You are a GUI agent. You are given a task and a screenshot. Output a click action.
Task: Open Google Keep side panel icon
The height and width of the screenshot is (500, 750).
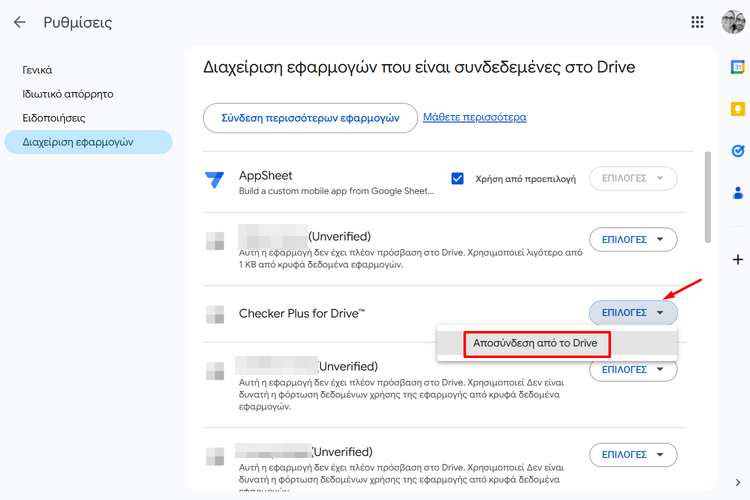click(738, 109)
